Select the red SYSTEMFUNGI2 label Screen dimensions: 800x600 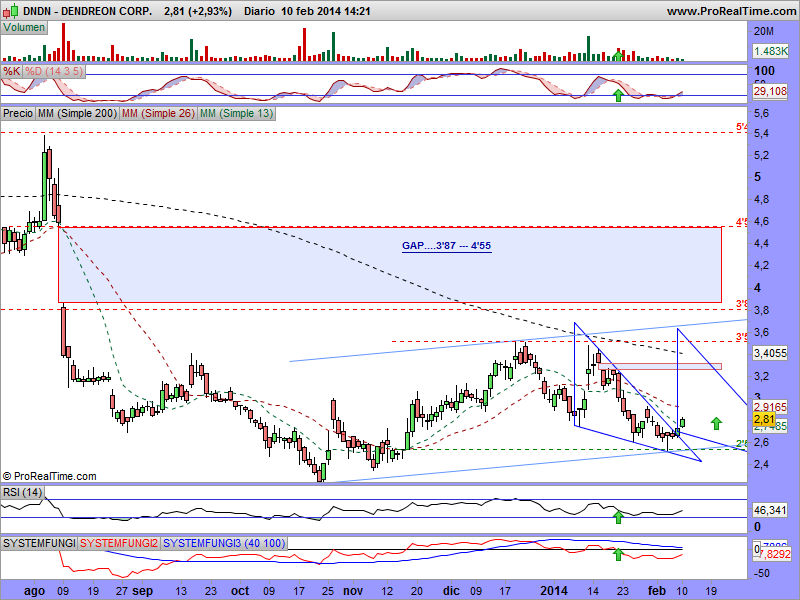[119, 543]
